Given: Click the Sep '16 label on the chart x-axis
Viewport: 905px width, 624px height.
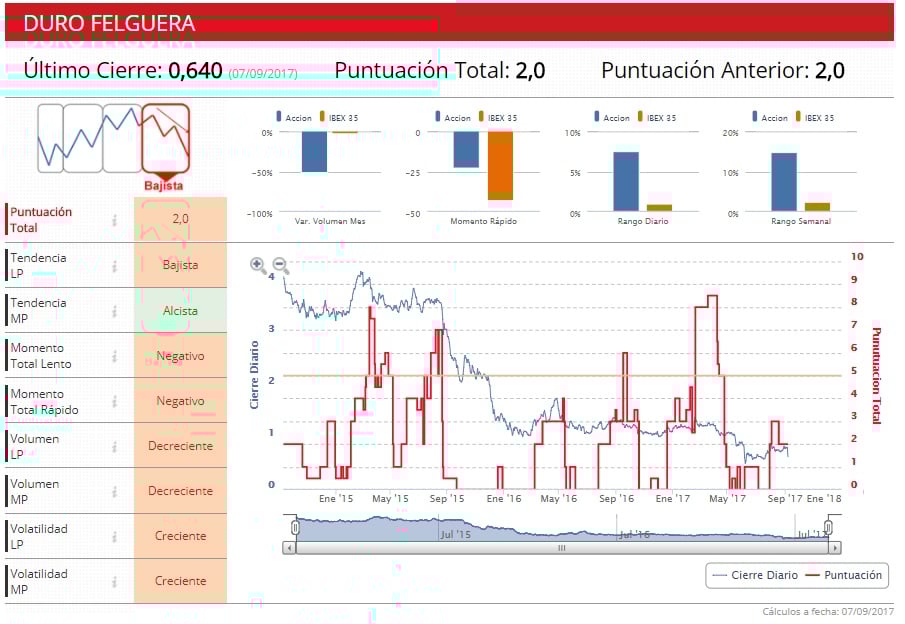Looking at the screenshot, I should [616, 498].
